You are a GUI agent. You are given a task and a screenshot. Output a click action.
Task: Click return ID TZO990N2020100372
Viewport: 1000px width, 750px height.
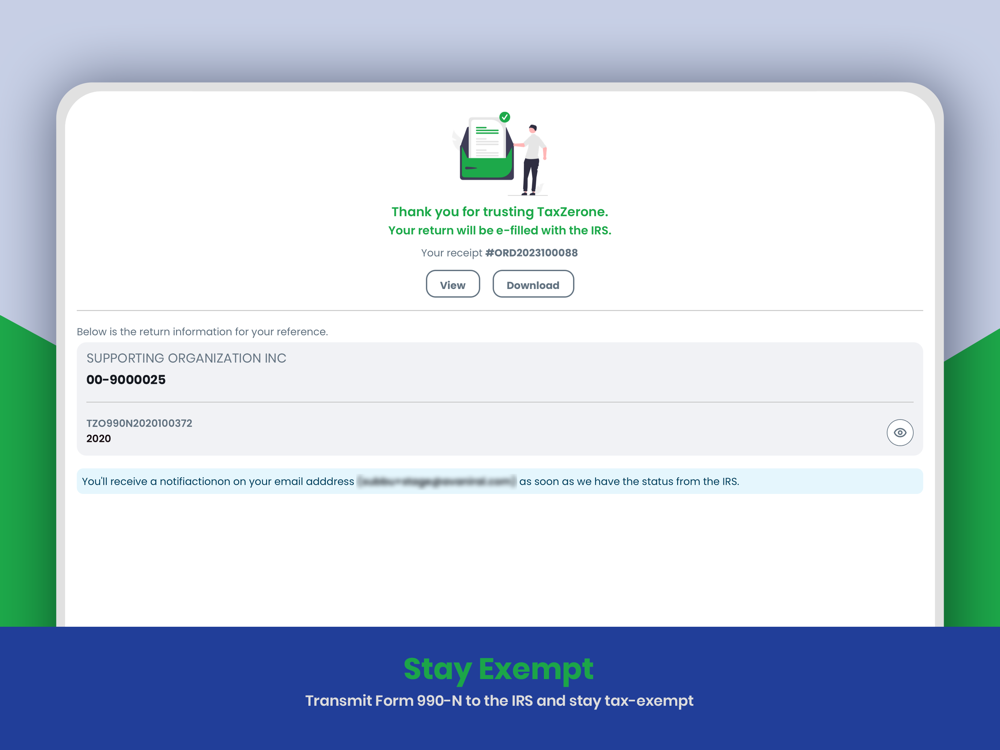click(139, 423)
